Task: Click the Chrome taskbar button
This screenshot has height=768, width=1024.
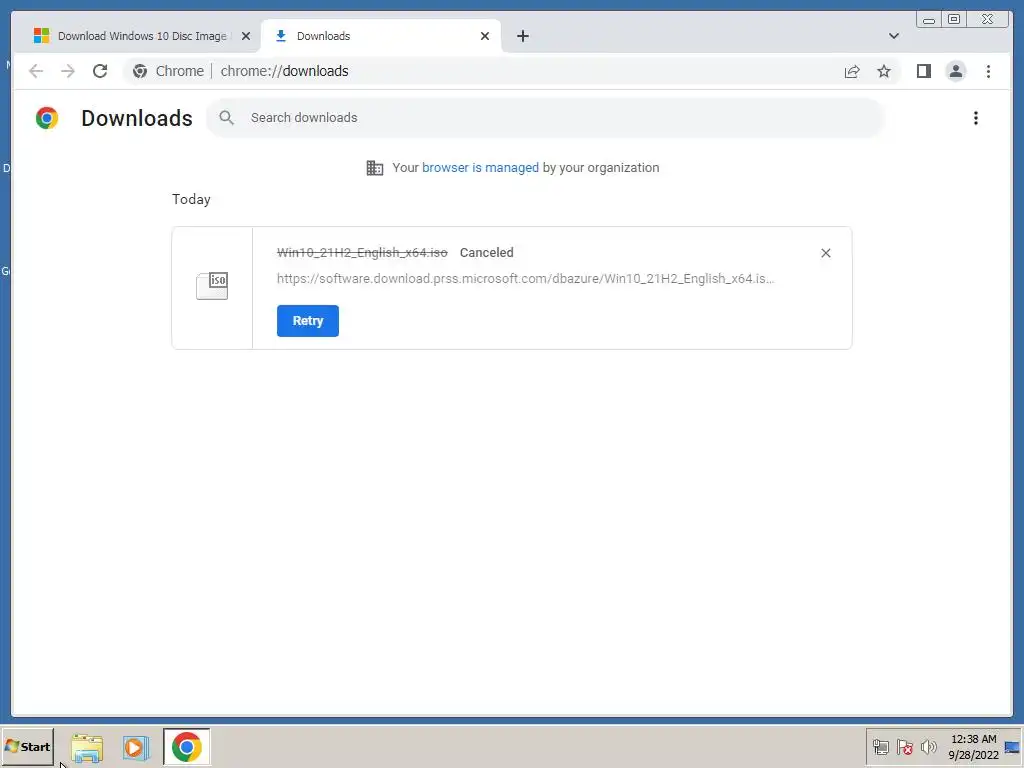Action: [187, 747]
